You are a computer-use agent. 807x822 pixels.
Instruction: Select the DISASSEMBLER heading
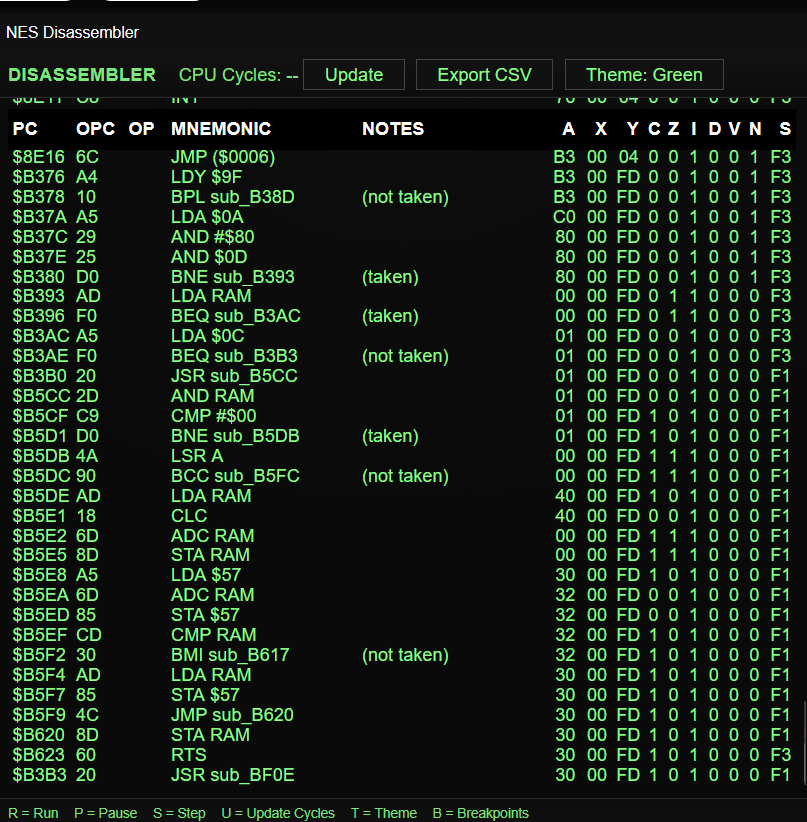coord(82,74)
